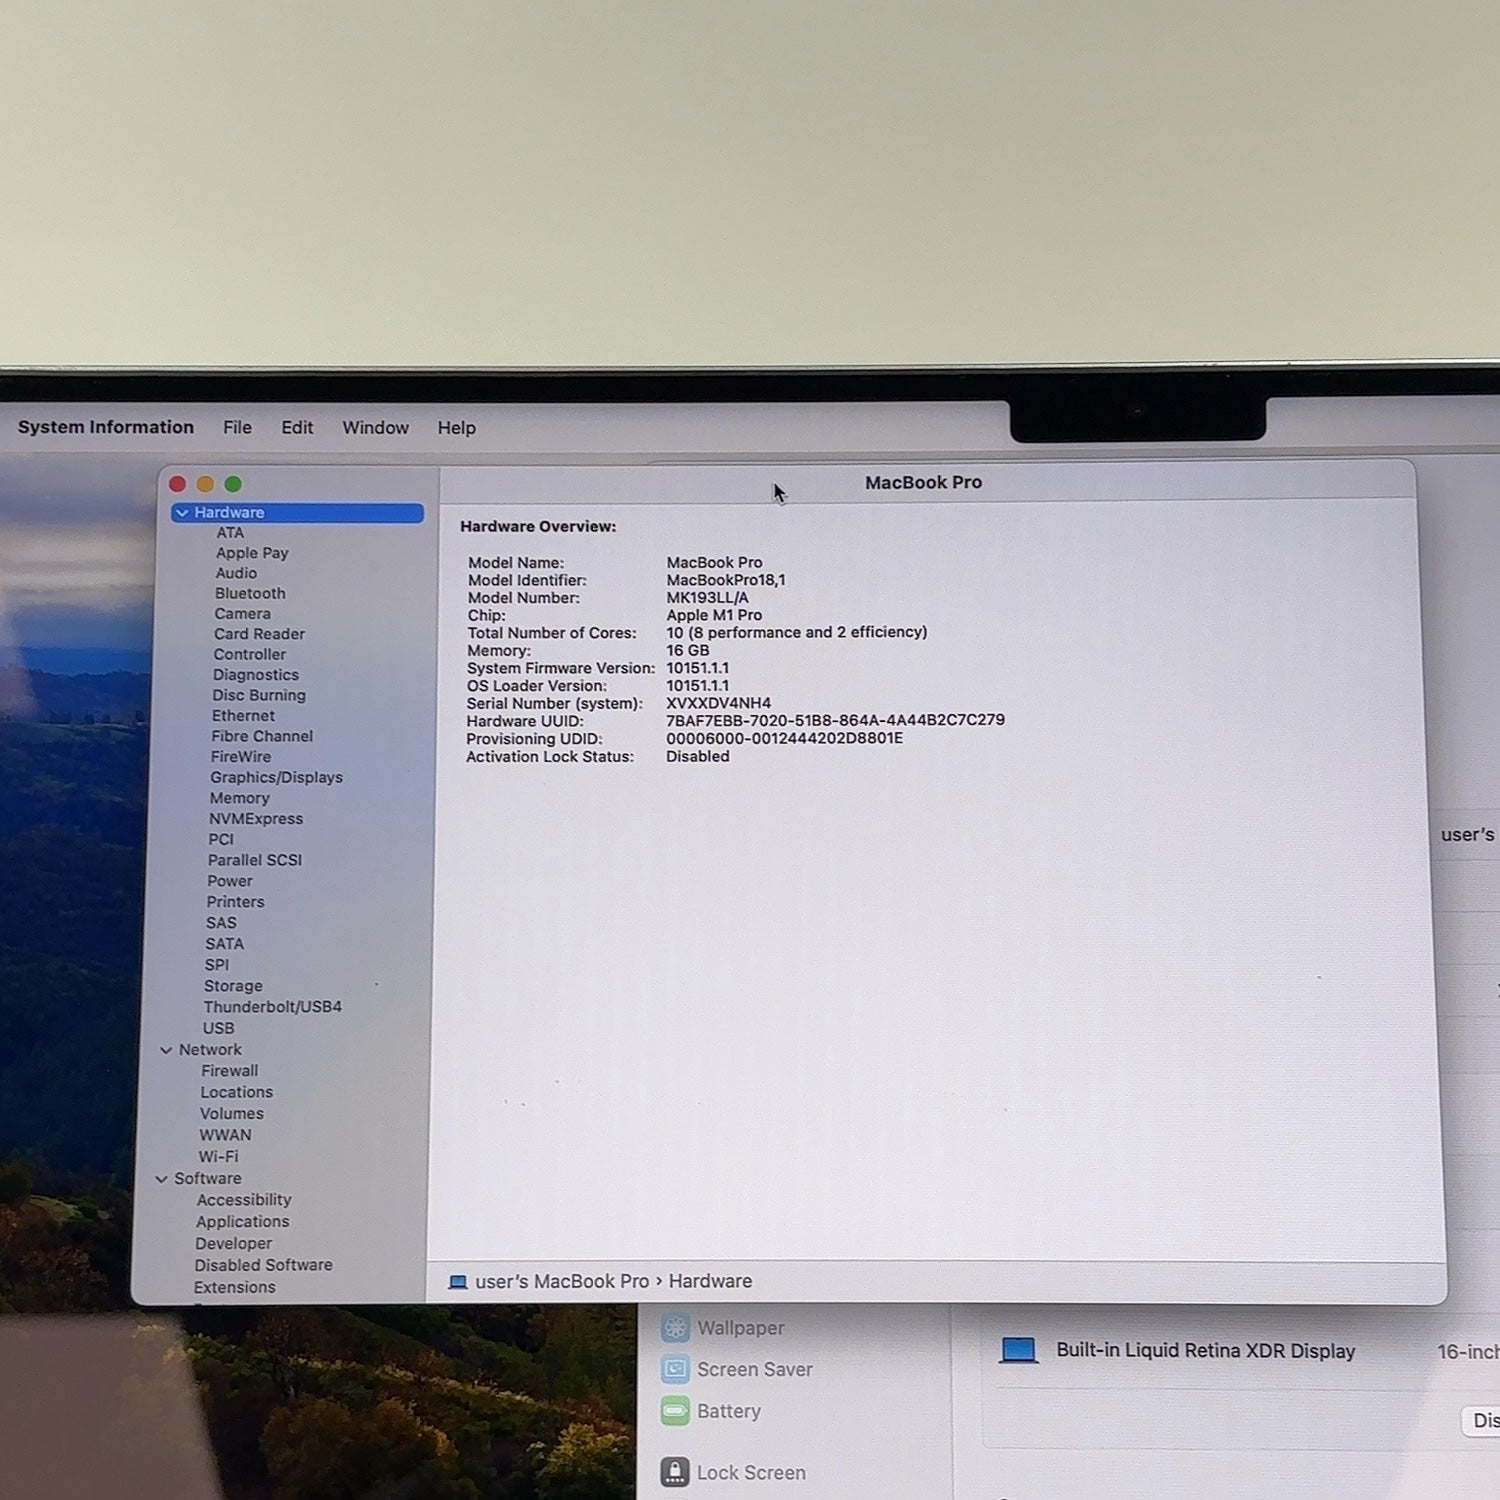1500x1500 pixels.
Task: Select Apple Pay in the sidebar
Action: coord(252,553)
